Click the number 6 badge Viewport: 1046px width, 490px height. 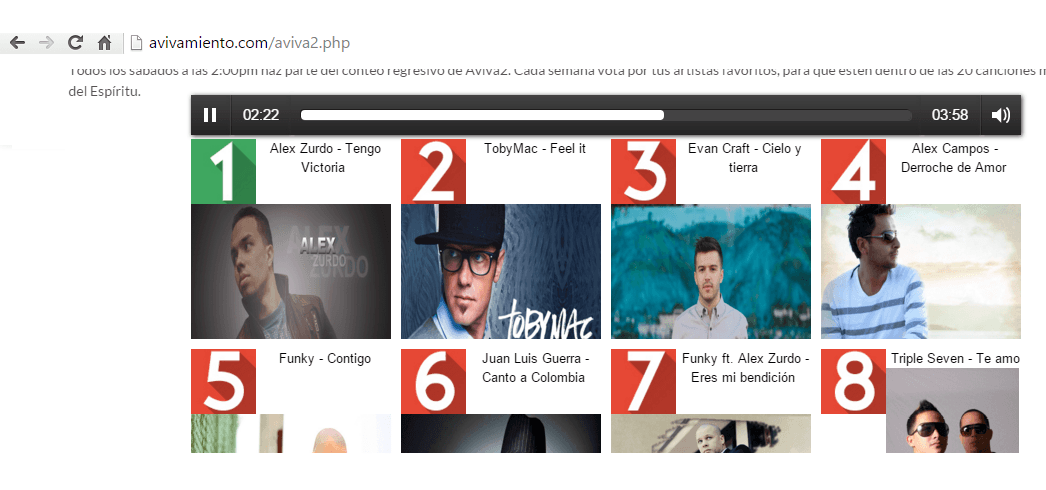[x=434, y=381]
